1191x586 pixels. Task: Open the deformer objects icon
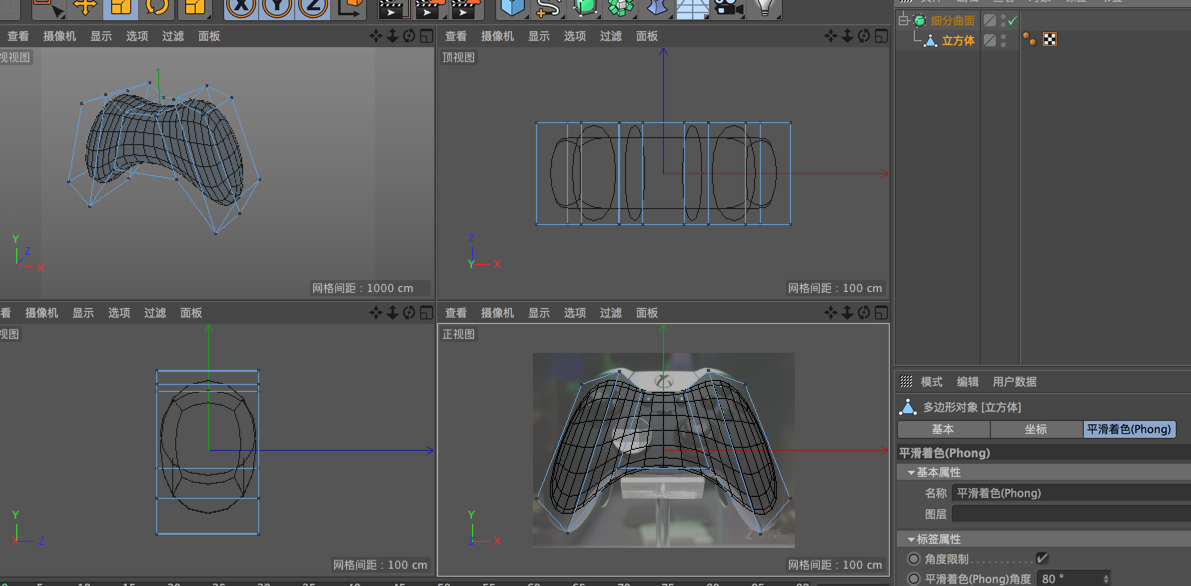coord(656,7)
